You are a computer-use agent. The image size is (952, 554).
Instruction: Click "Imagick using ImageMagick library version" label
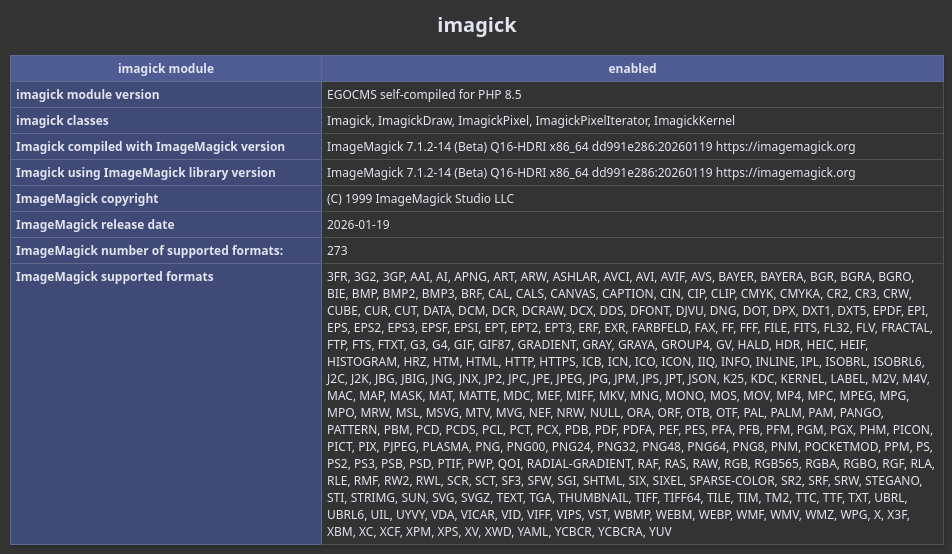pos(146,173)
